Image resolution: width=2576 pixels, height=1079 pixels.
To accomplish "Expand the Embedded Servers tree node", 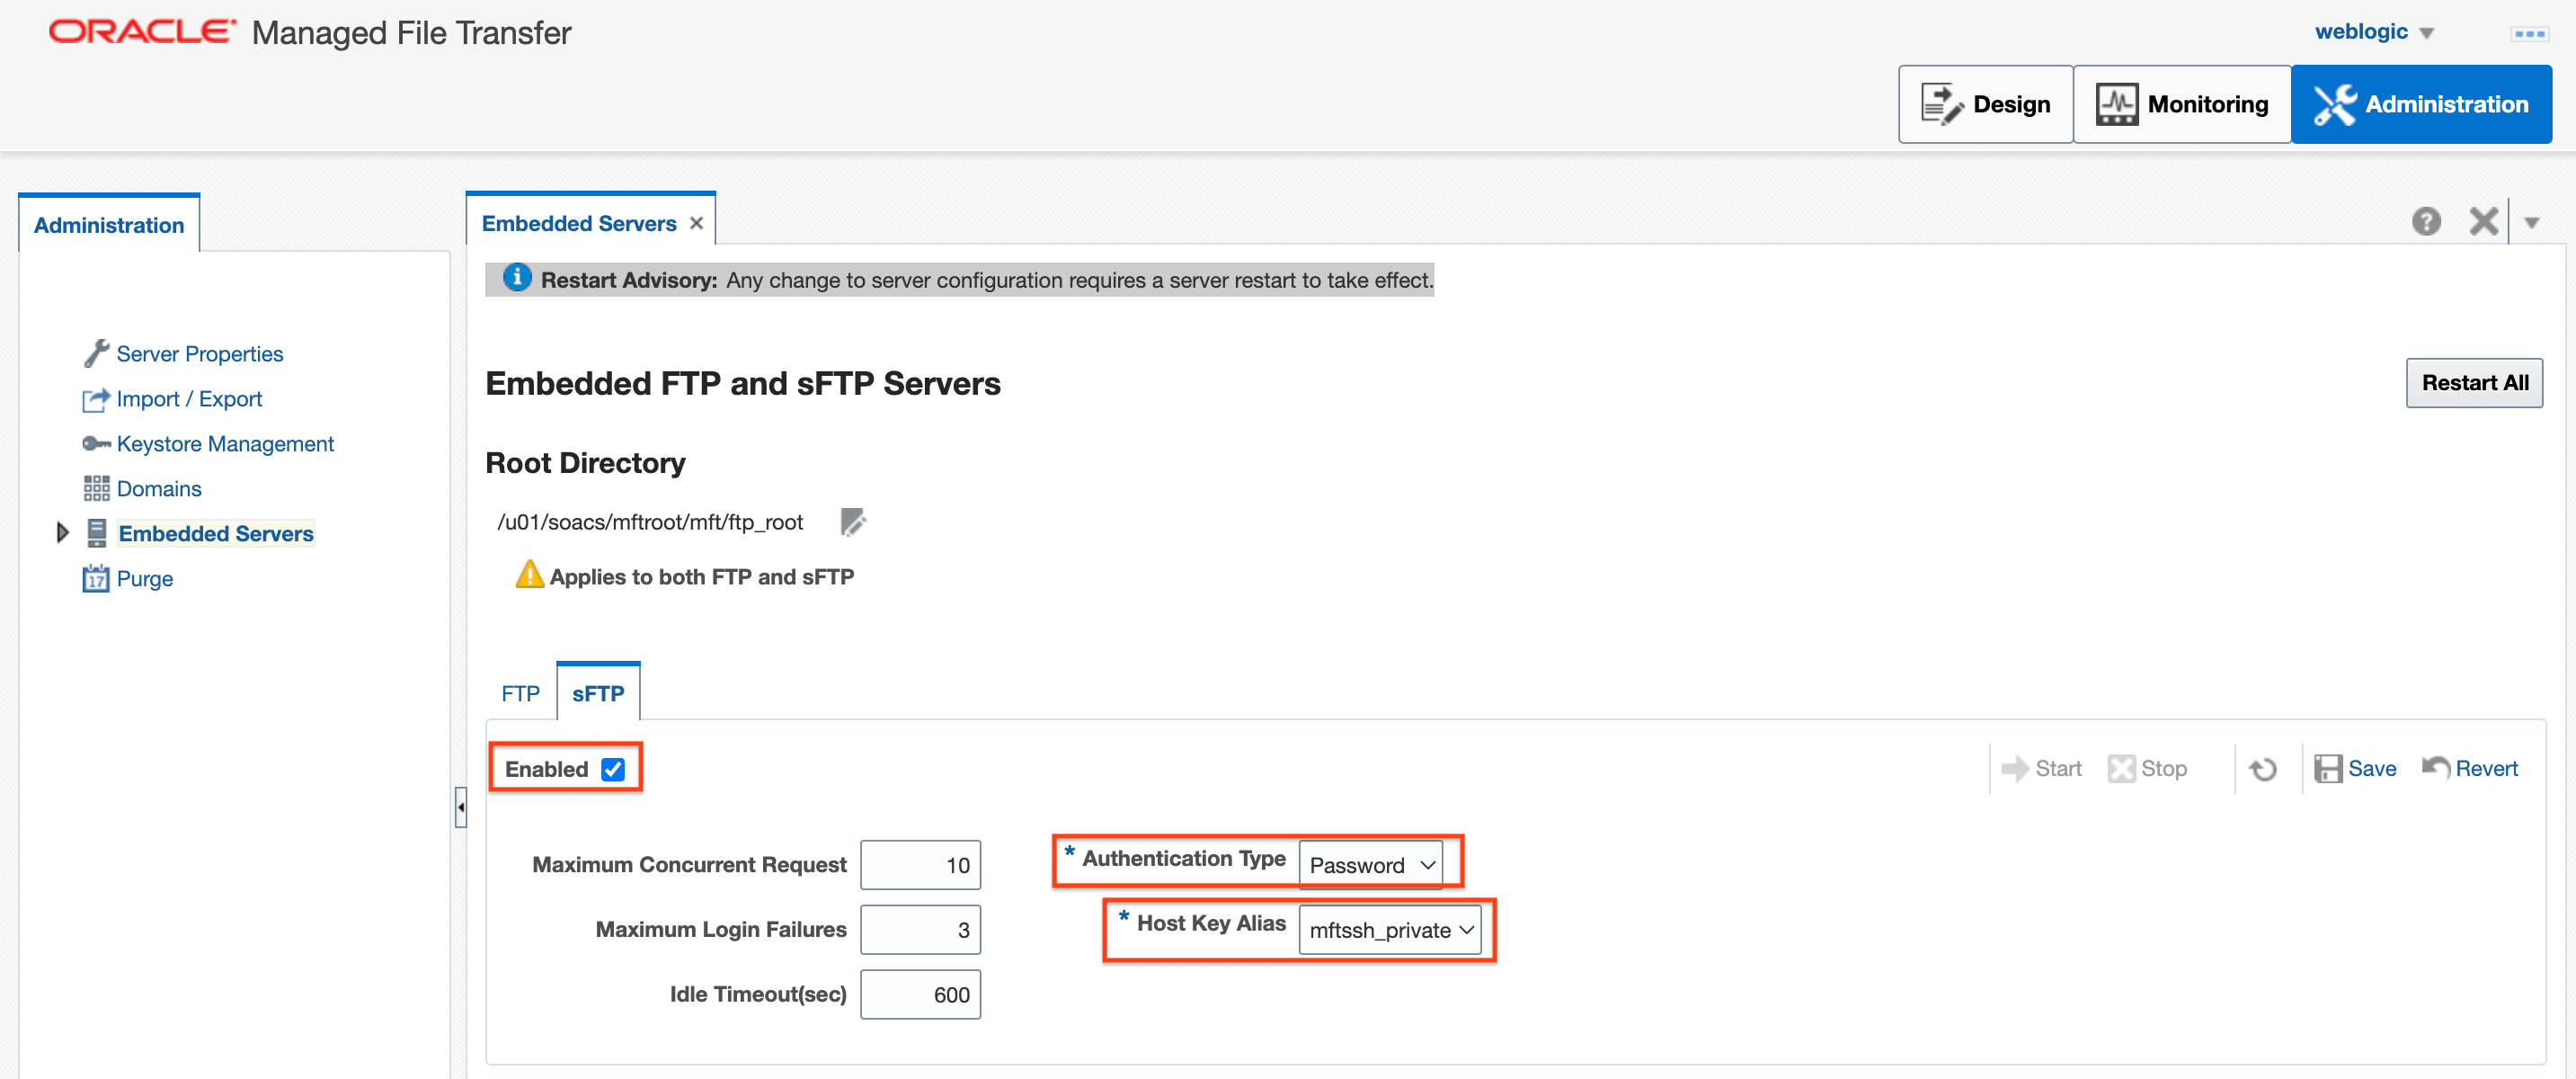I will pos(62,533).
